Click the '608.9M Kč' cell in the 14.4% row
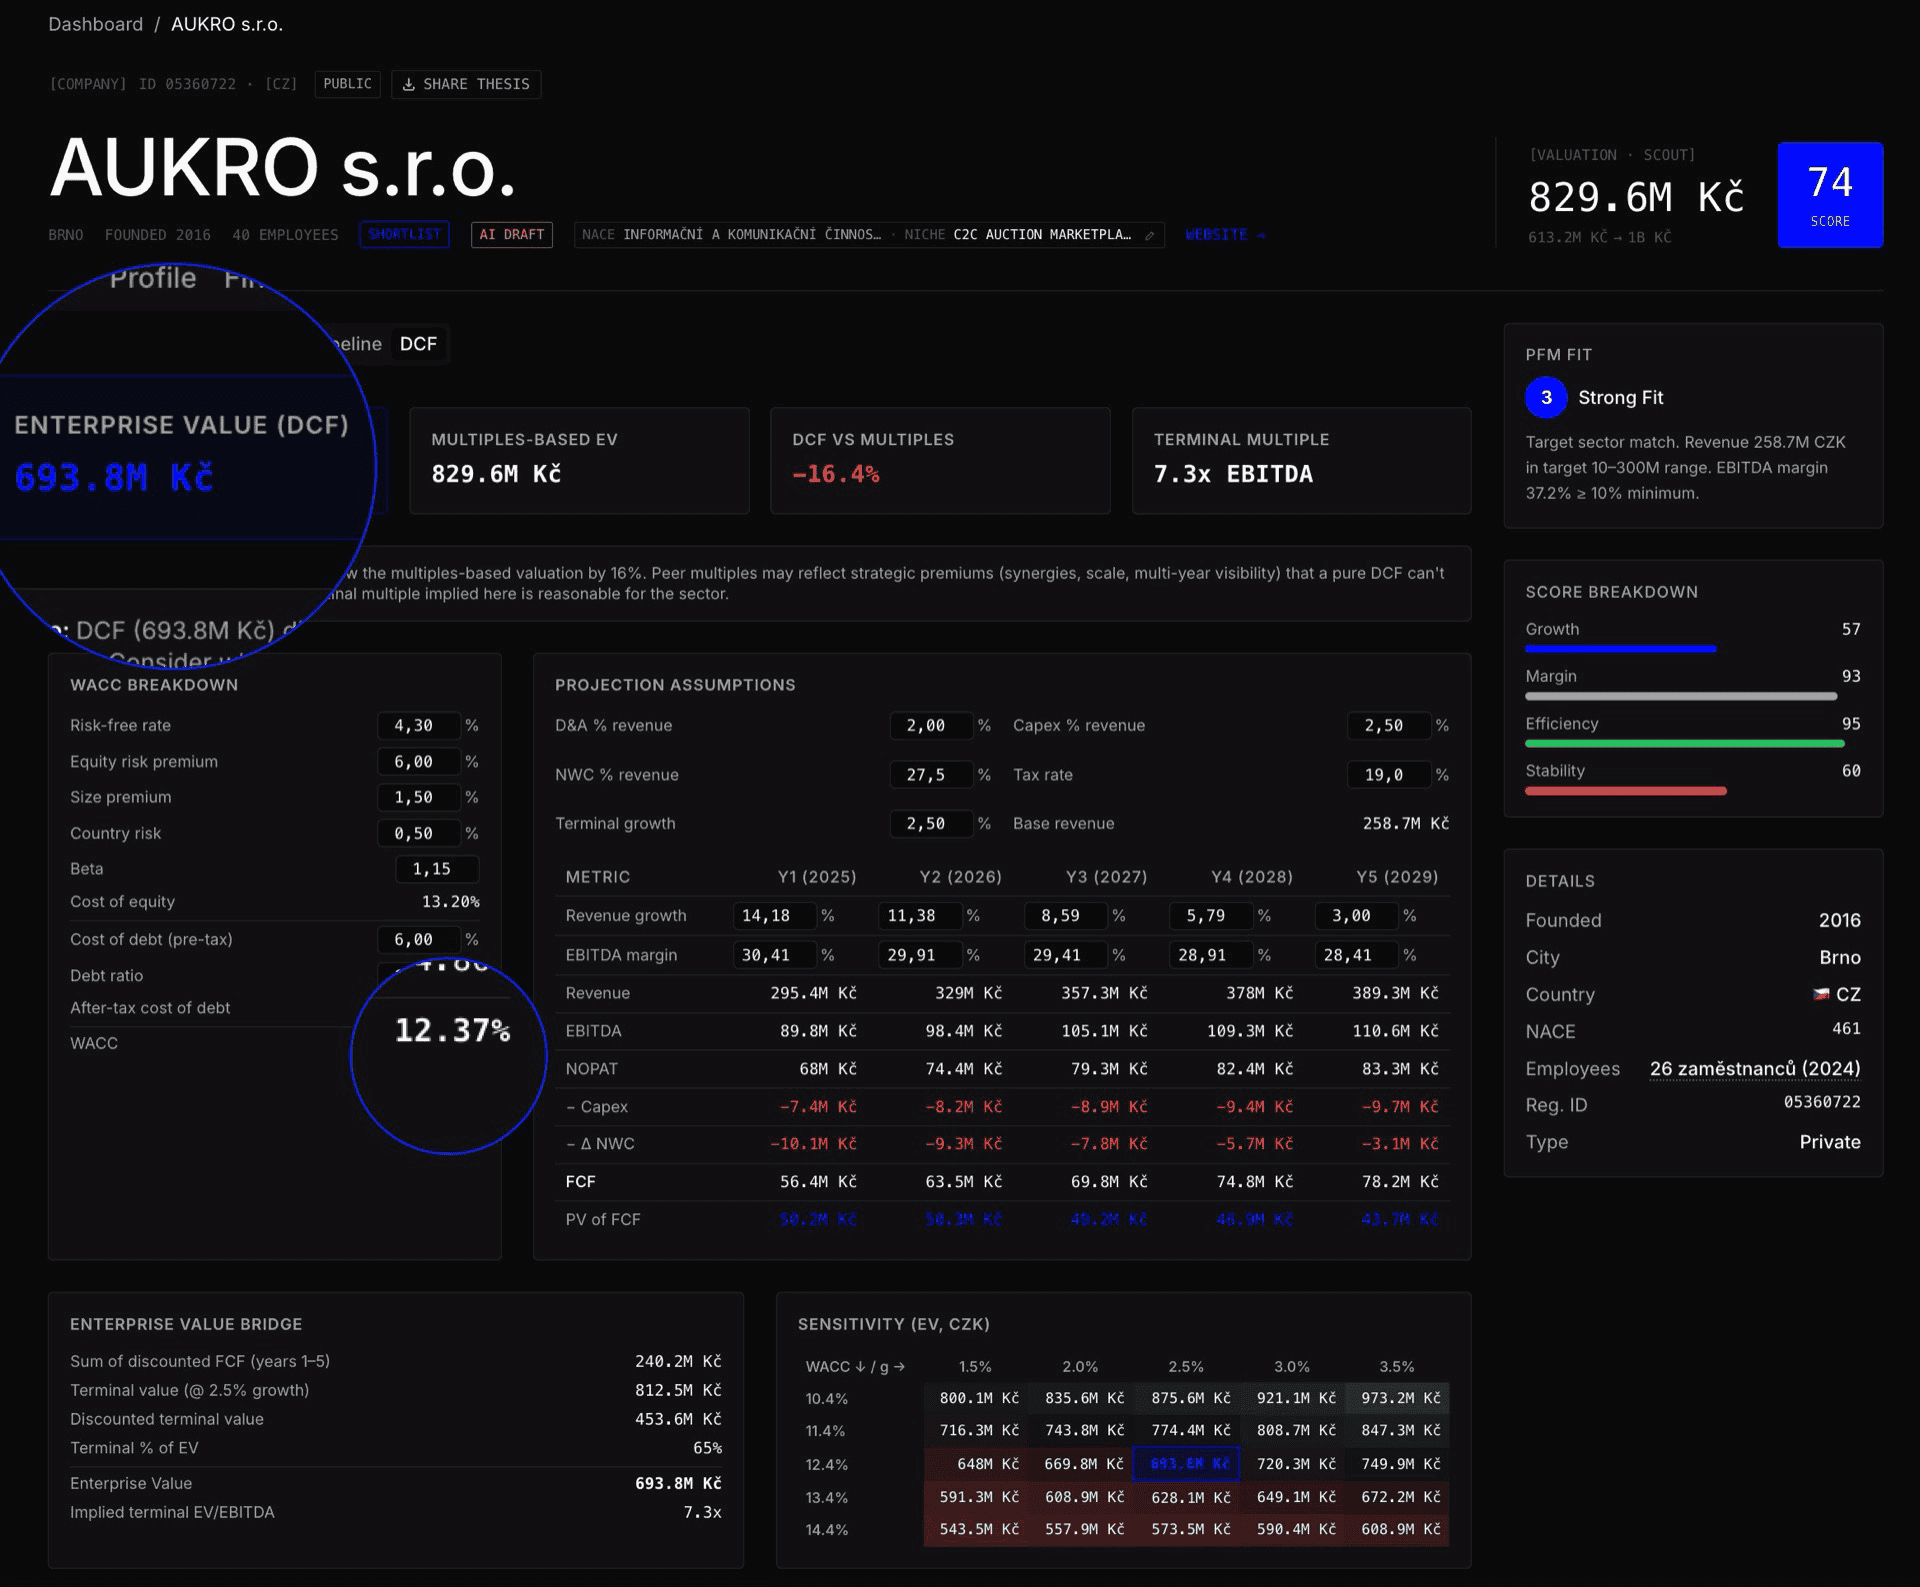The image size is (1920, 1587). pyautogui.click(x=1397, y=1530)
